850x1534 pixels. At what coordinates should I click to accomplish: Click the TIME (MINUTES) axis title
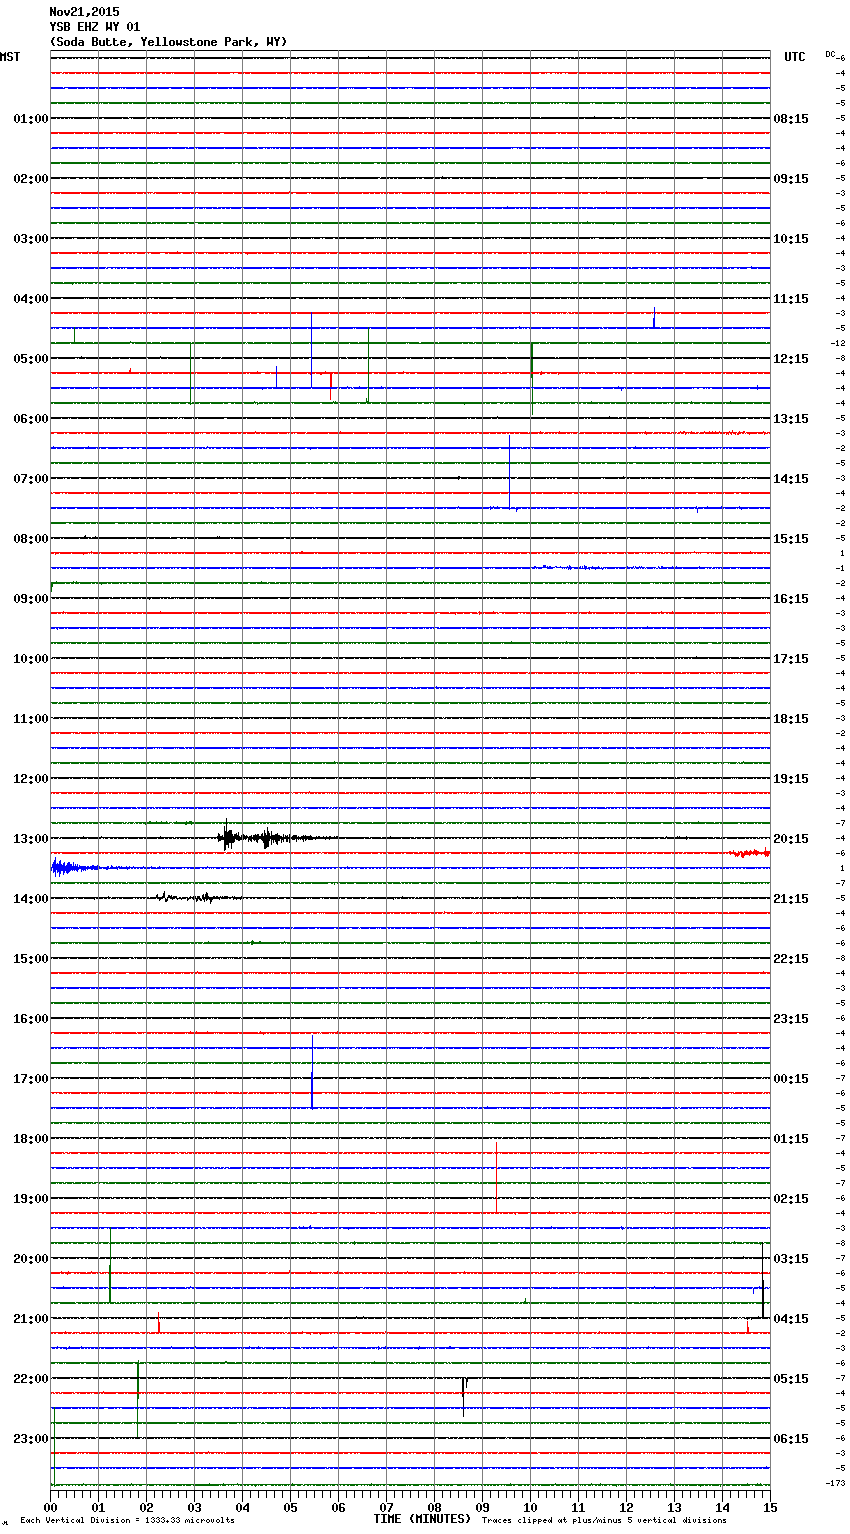click(422, 1519)
